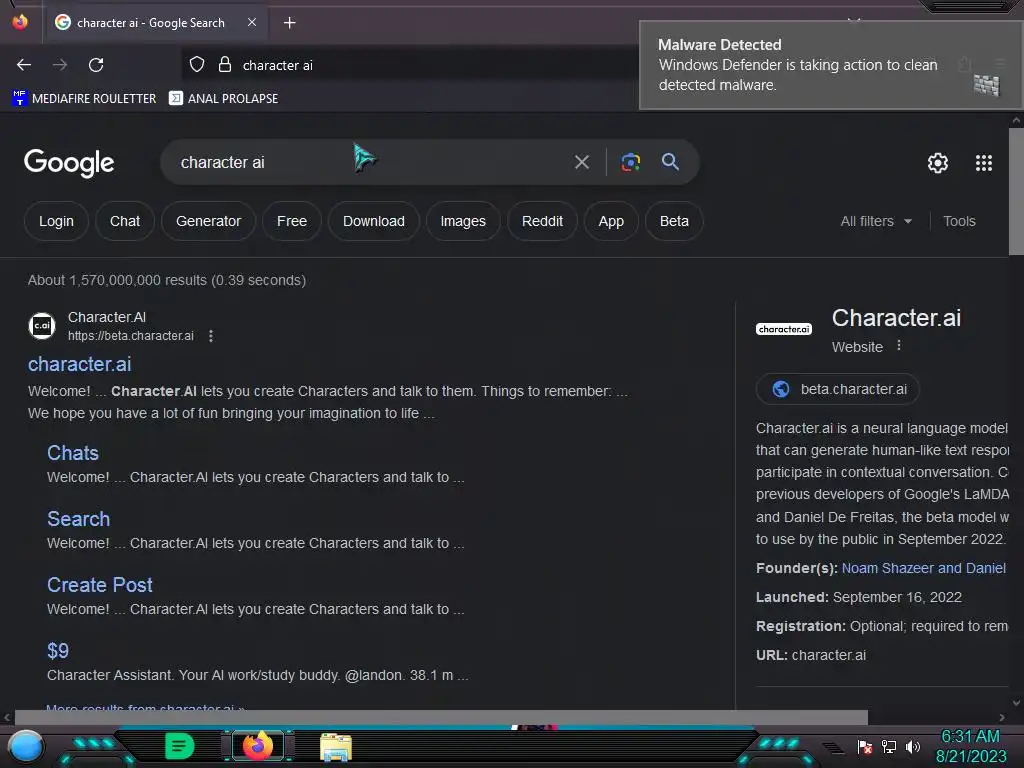Click the volume speaker tray icon
The width and height of the screenshot is (1024, 768).
(913, 747)
